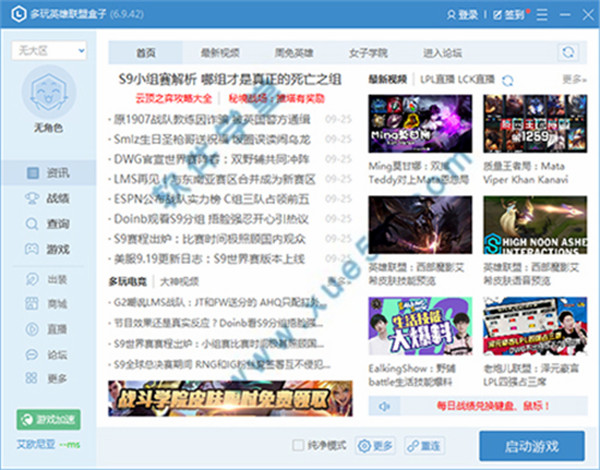Viewport: 600px width, 470px height.
Task: Click the 艾欧尼亚 ping status
Action: (48, 444)
